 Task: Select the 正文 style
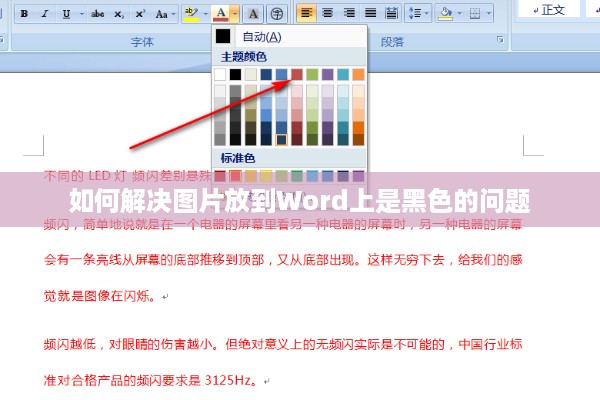pyautogui.click(x=549, y=9)
